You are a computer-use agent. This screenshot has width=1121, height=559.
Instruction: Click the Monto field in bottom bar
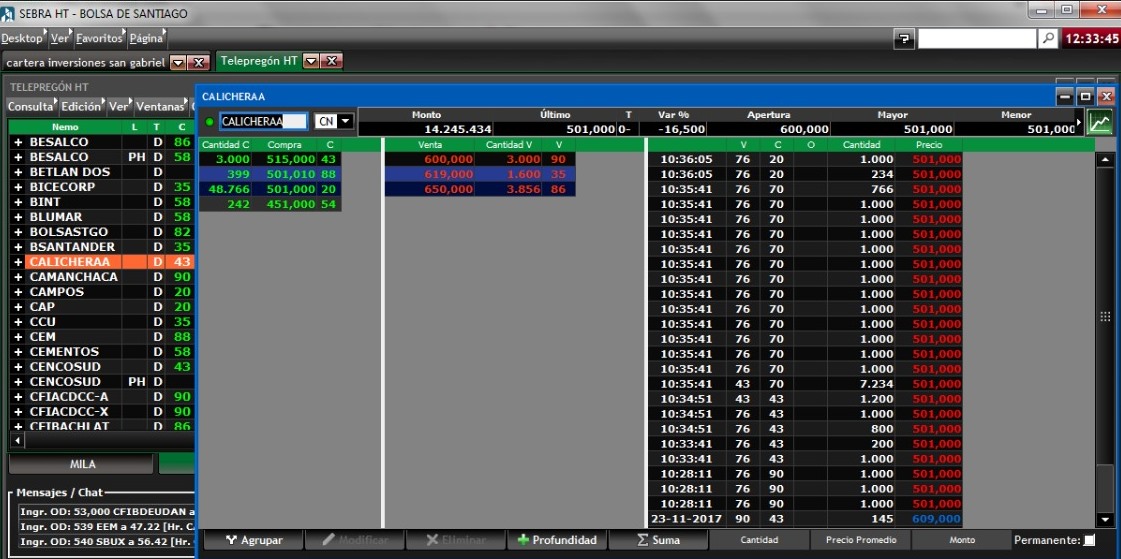(962, 540)
